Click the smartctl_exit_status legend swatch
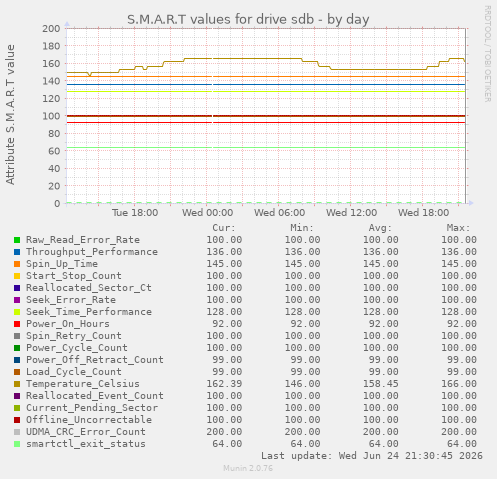The width and height of the screenshot is (497, 479). 17,444
